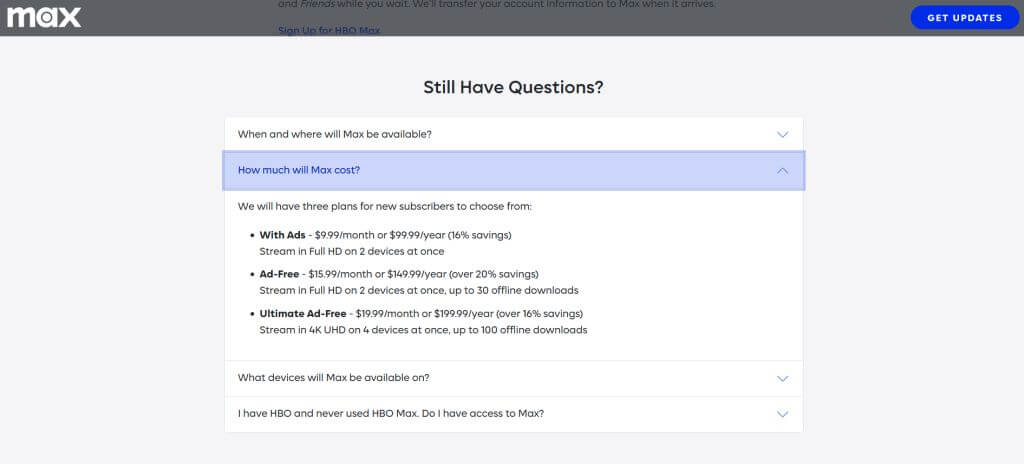1024x464 pixels.
Task: Collapse the "How much will Max cost?" chevron
Action: 782,170
